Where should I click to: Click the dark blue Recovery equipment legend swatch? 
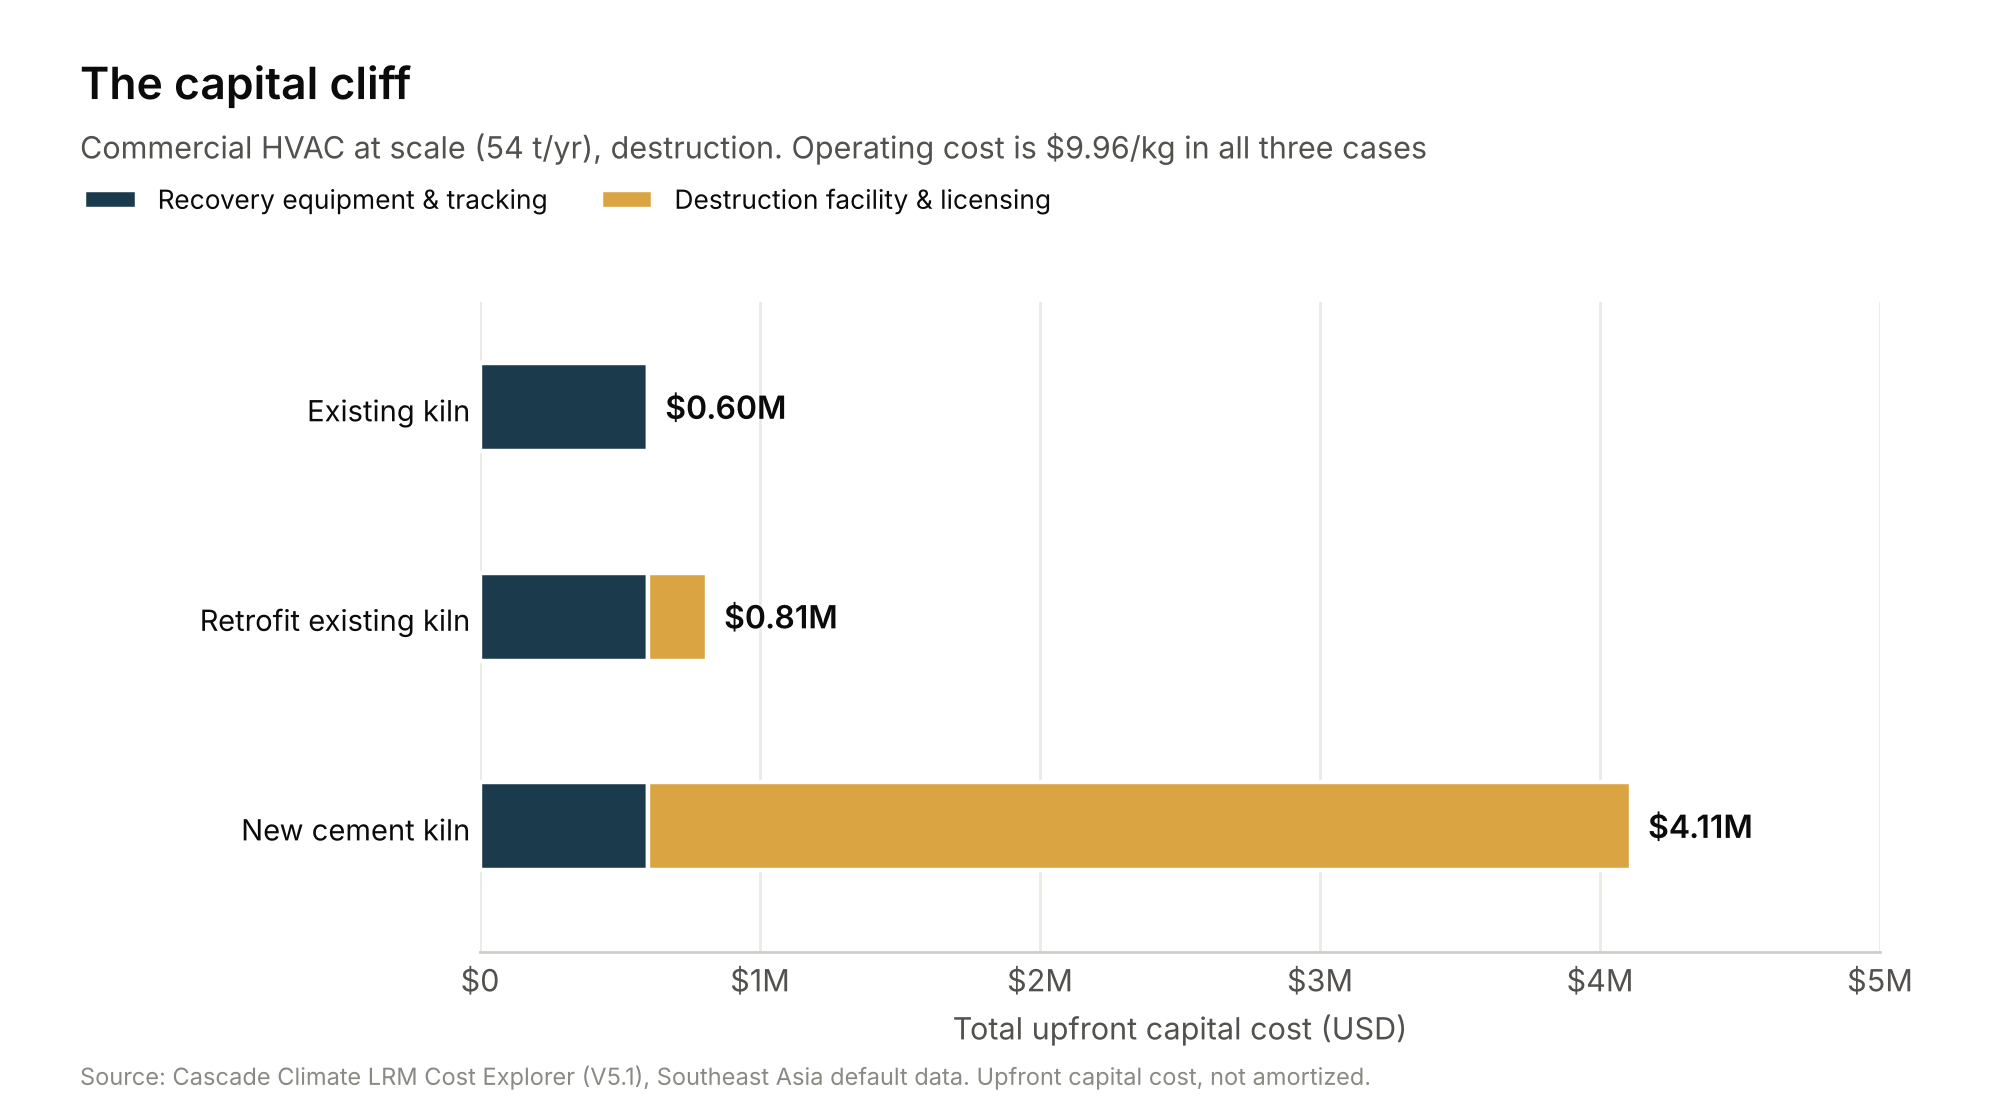click(x=110, y=200)
